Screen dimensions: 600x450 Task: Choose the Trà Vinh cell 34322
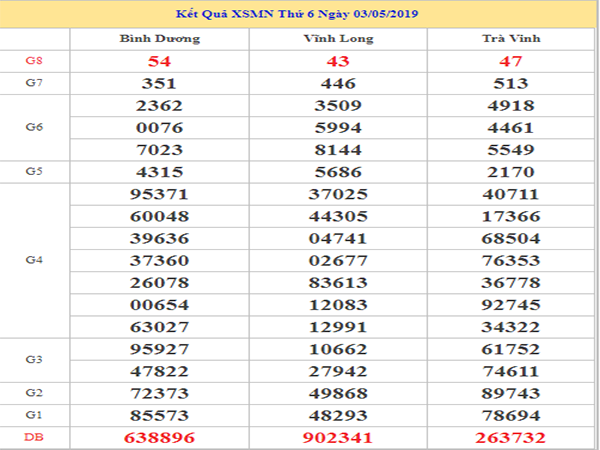(511, 327)
